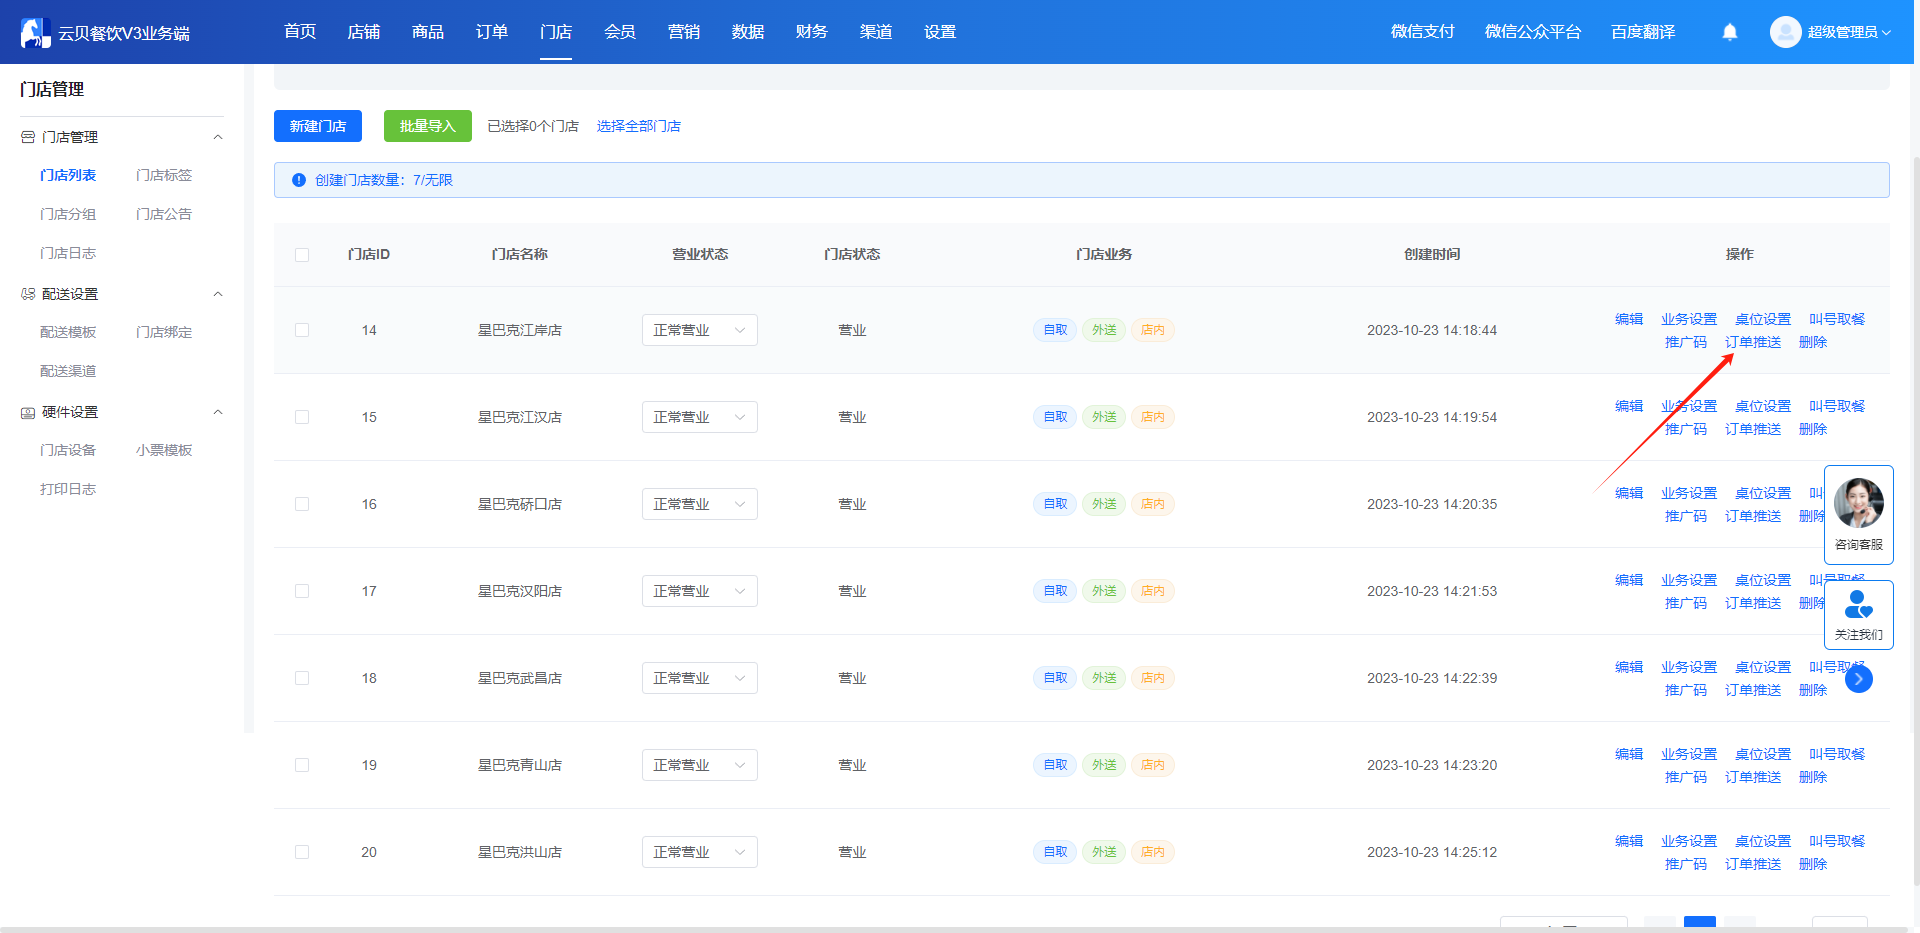
Task: Click the 硬件设置 section icon in sidebar
Action: click(28, 412)
